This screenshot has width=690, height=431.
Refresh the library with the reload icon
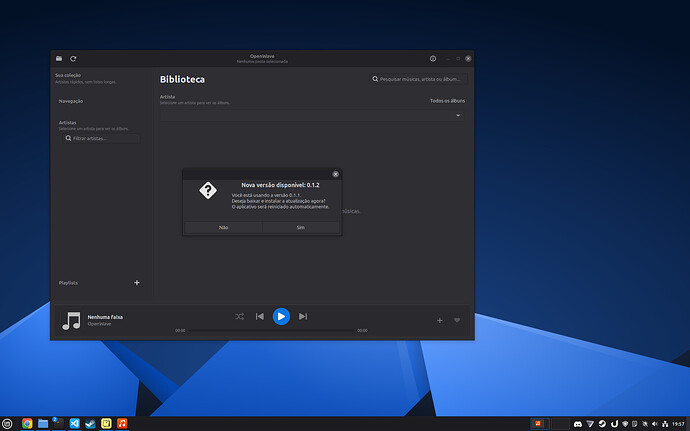73,59
